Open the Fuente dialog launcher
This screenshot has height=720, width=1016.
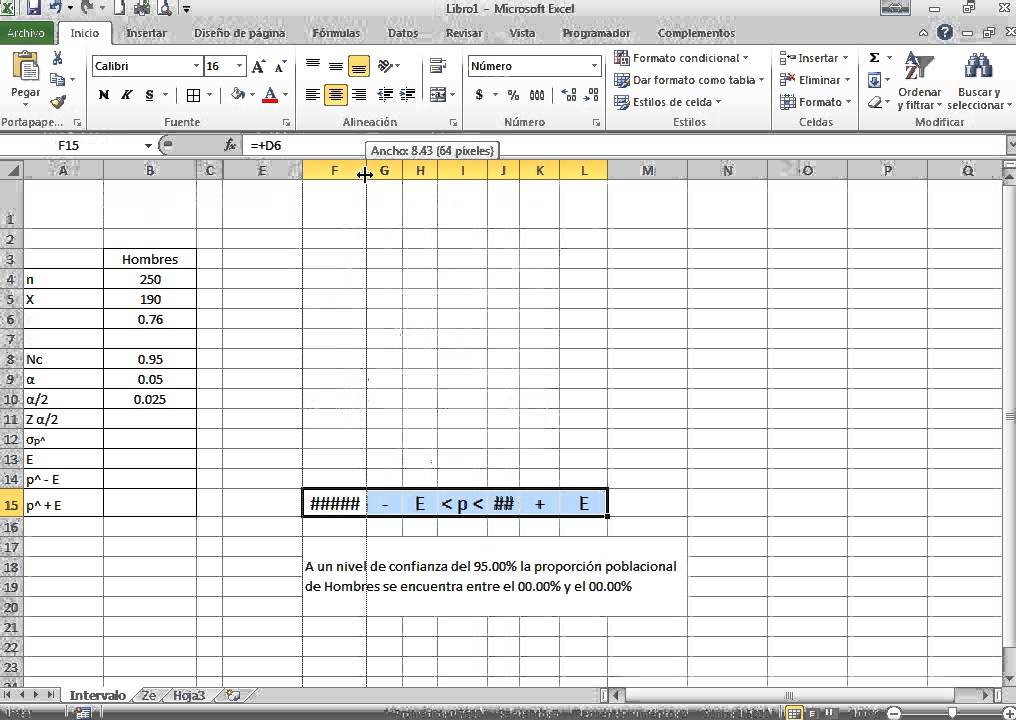tap(286, 122)
